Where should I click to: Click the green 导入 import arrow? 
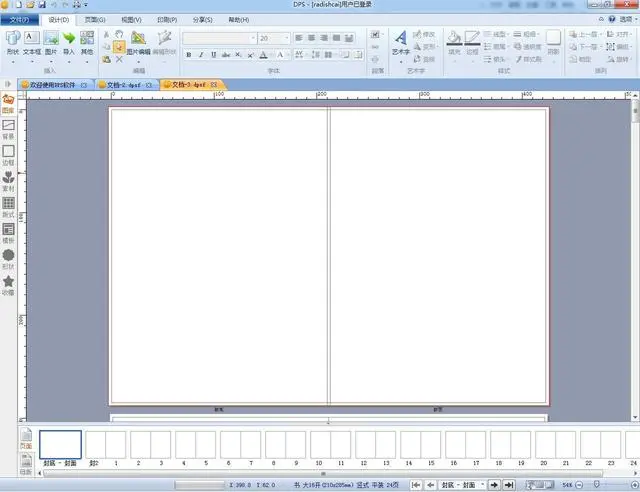coord(69,38)
